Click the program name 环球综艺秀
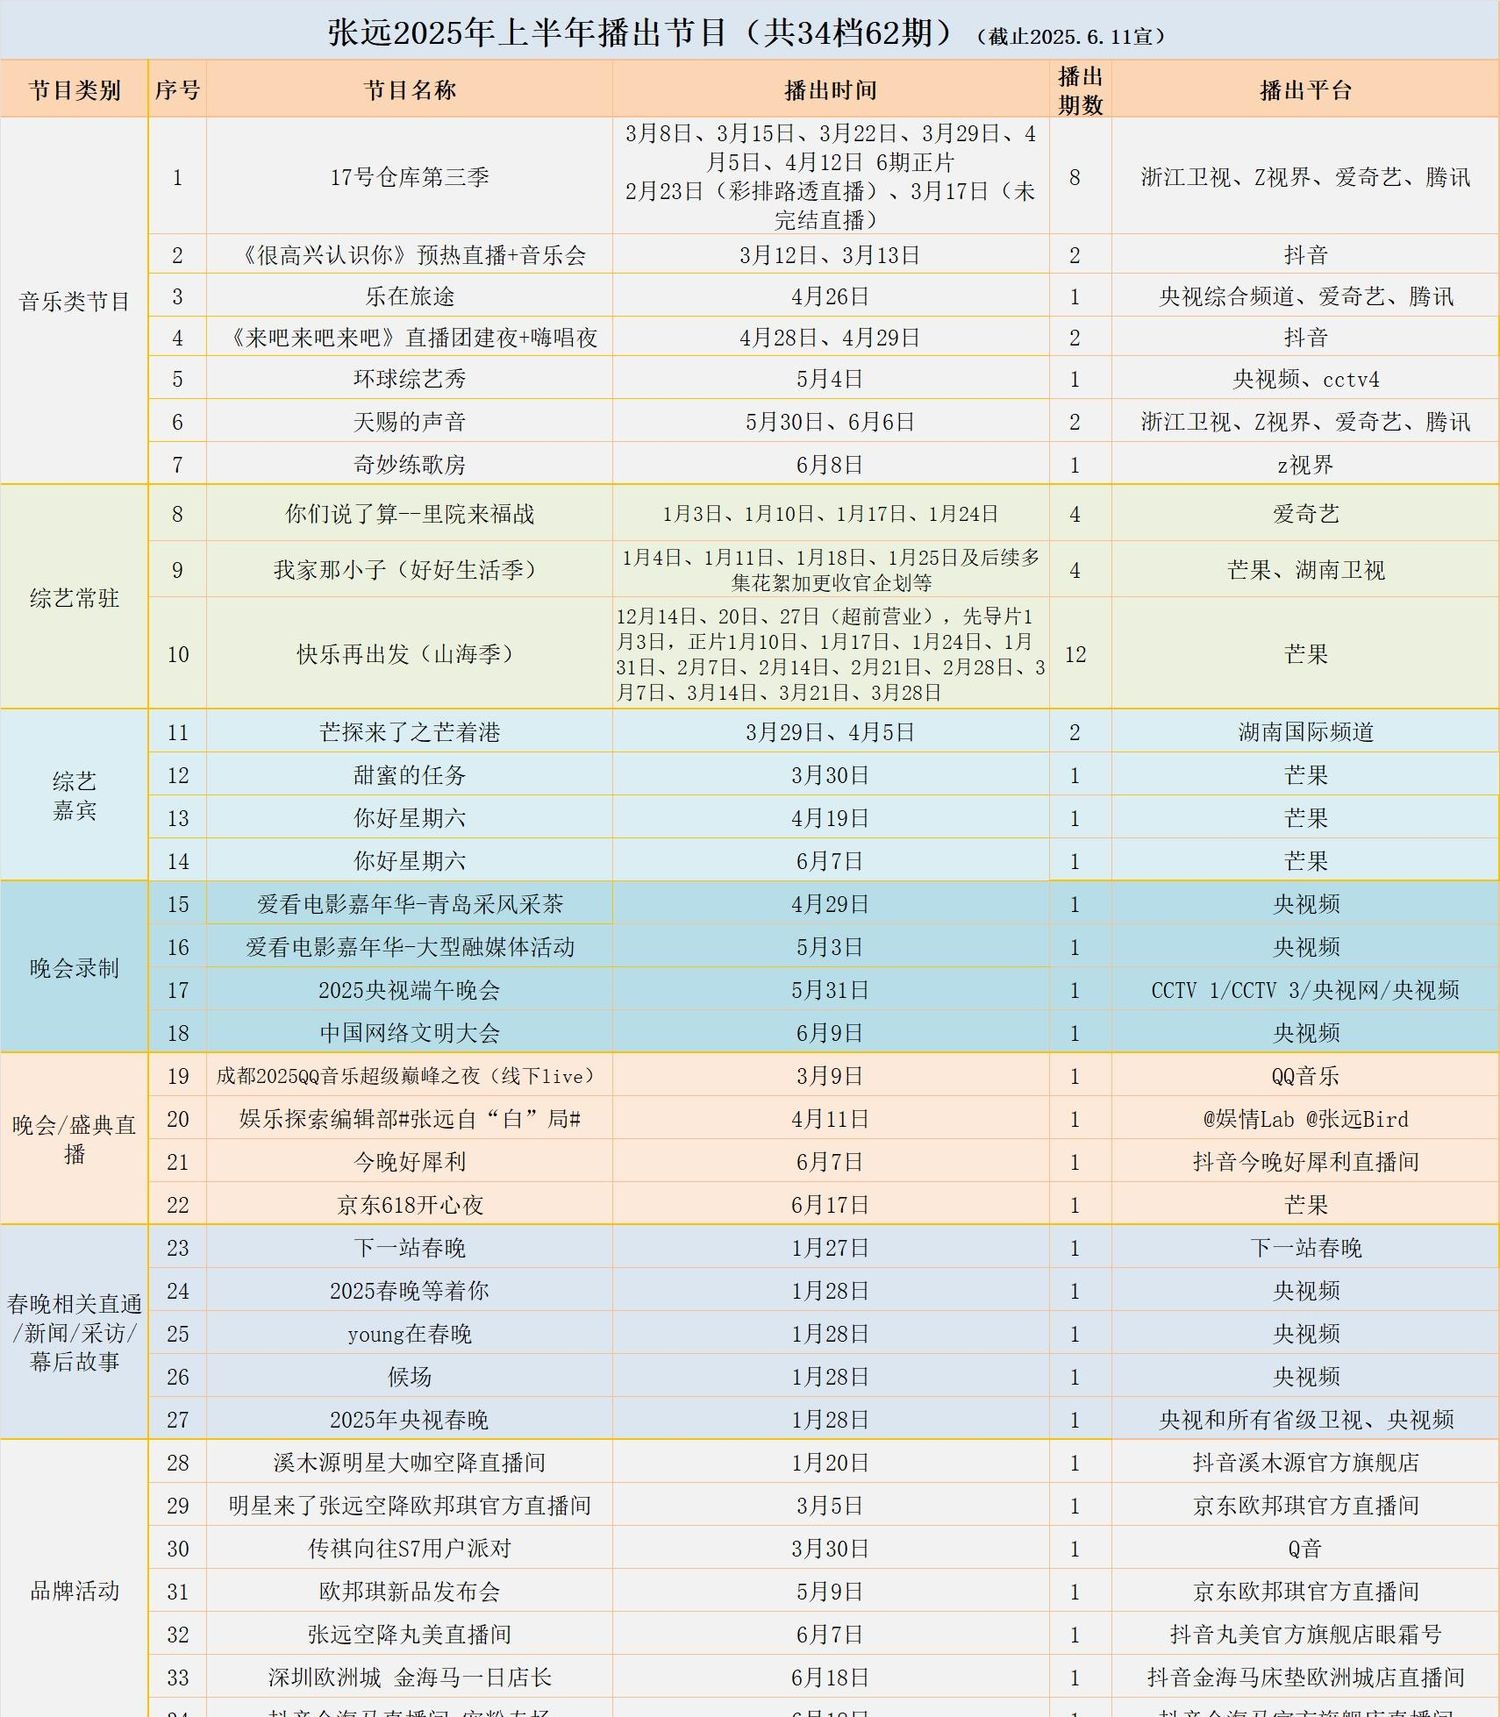This screenshot has height=1717, width=1500. click(410, 379)
